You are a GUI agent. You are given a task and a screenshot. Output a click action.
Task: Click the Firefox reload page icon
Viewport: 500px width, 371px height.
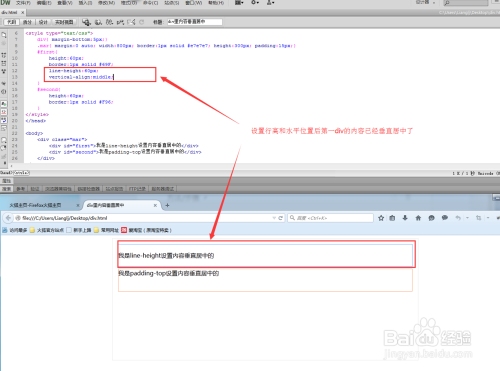281,218
